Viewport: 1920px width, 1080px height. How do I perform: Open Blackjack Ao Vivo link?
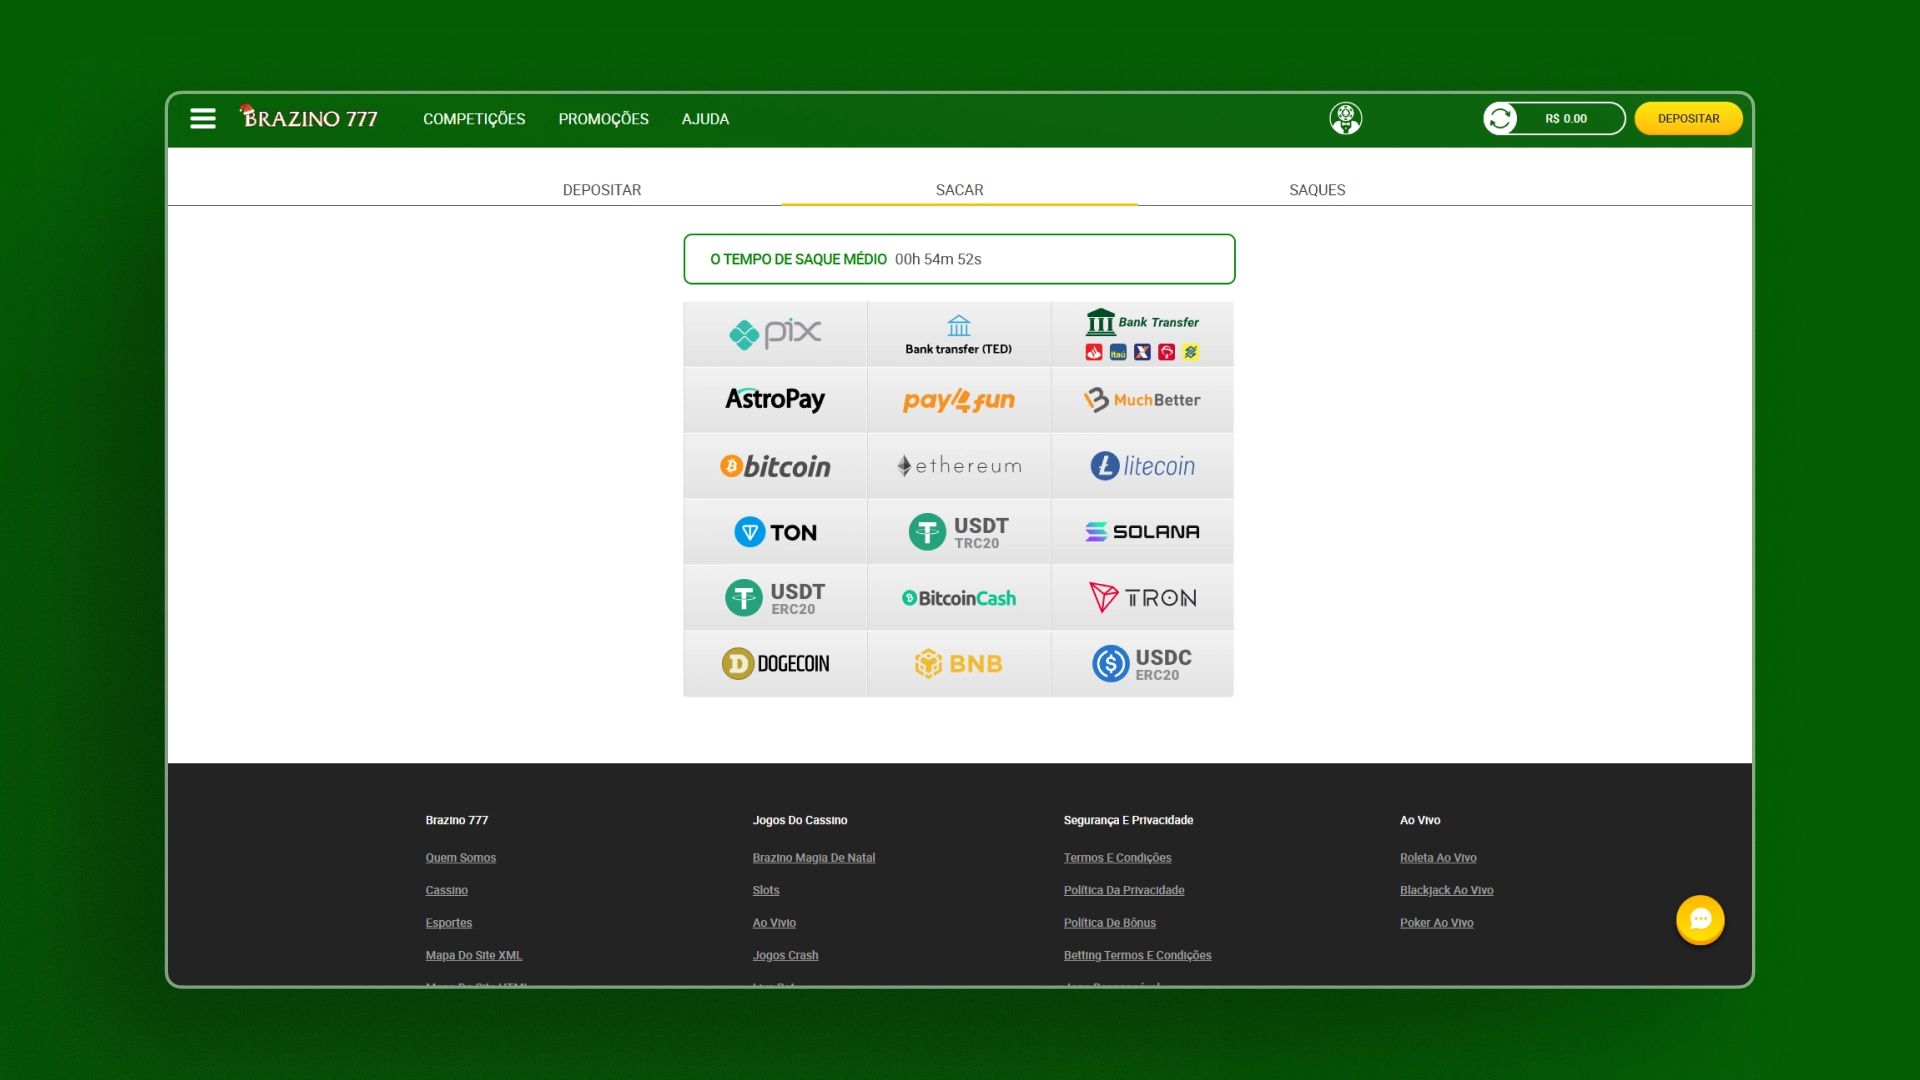click(1446, 891)
